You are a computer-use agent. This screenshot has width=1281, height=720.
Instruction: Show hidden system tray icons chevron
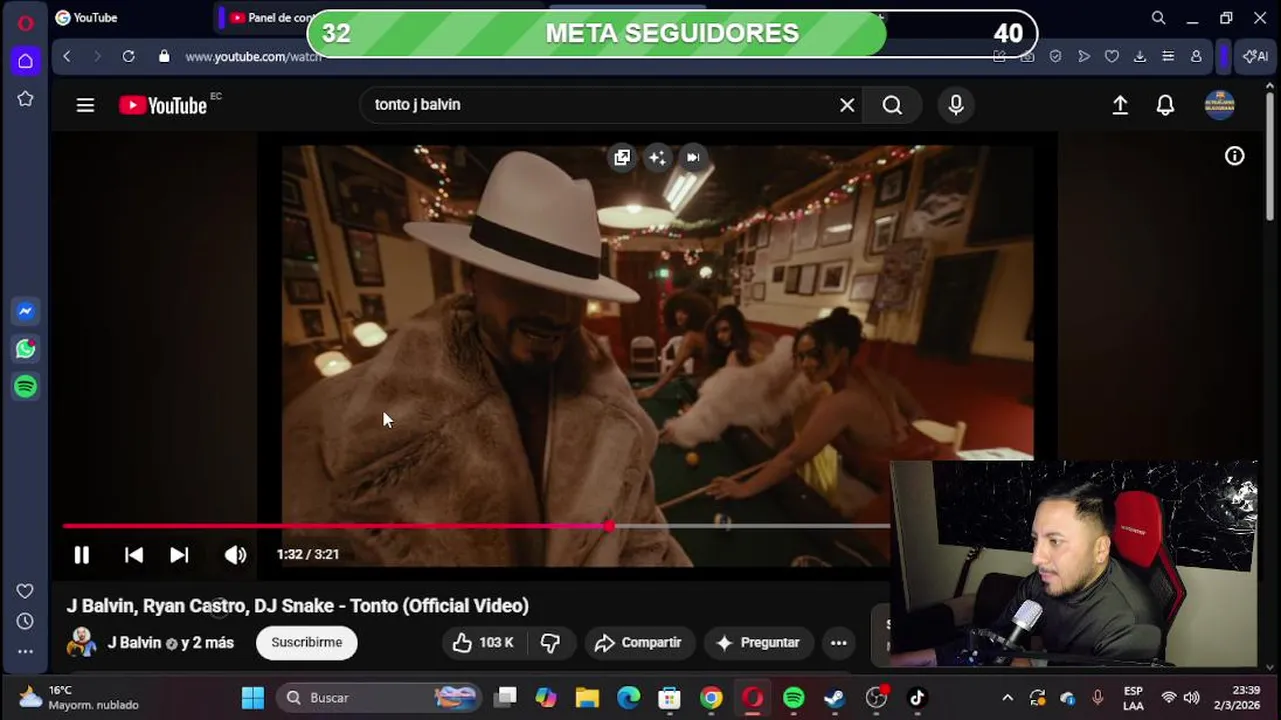pos(1007,698)
